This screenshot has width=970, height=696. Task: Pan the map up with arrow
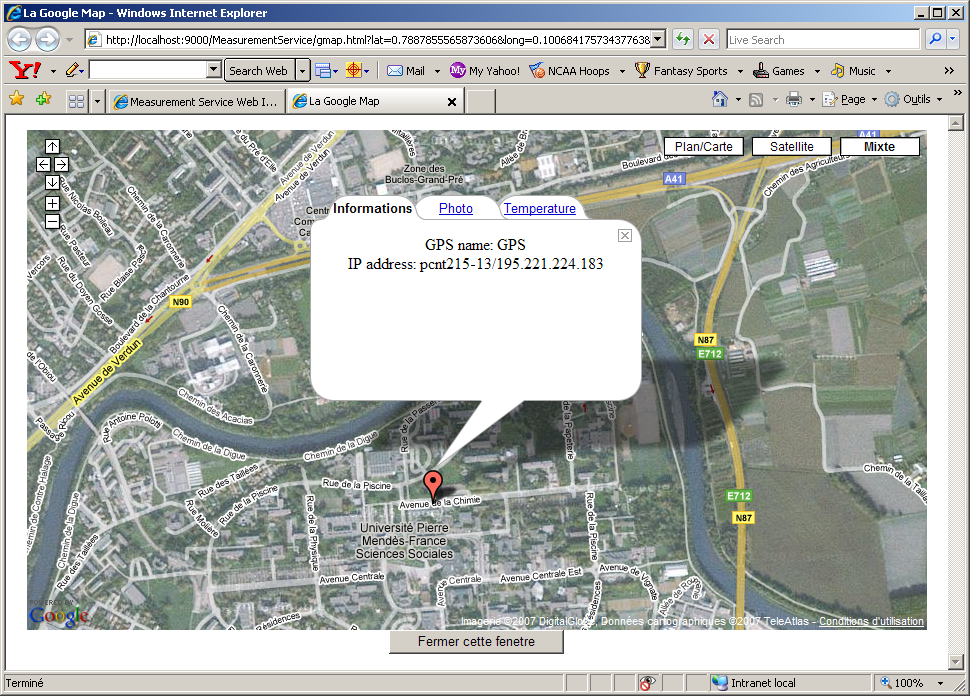pyautogui.click(x=53, y=147)
